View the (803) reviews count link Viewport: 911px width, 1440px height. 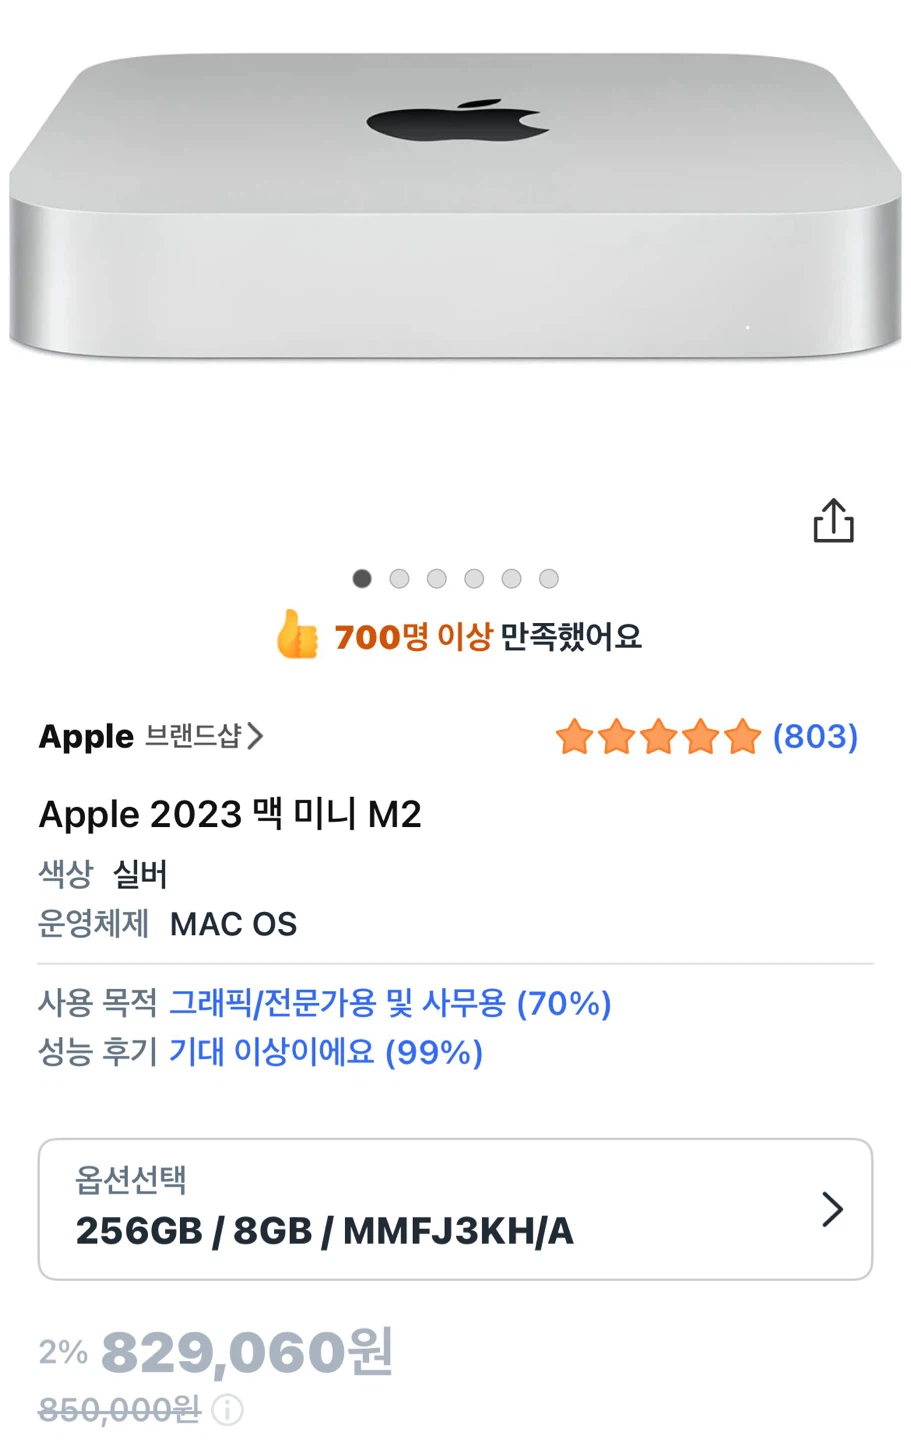[x=815, y=737]
